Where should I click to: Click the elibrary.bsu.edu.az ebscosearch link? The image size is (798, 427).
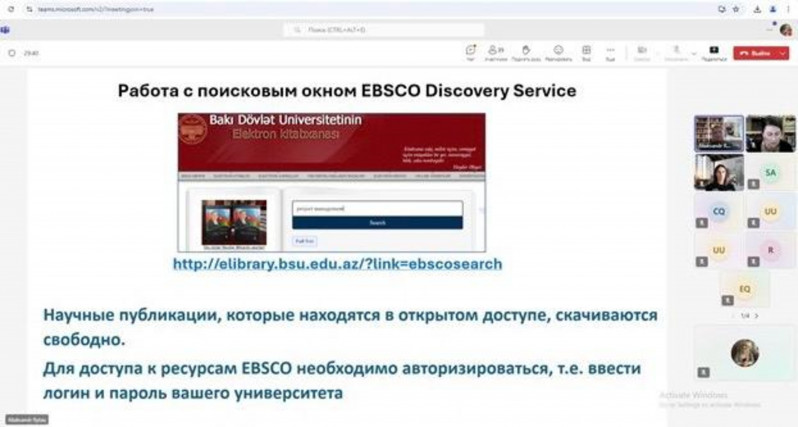point(337,264)
